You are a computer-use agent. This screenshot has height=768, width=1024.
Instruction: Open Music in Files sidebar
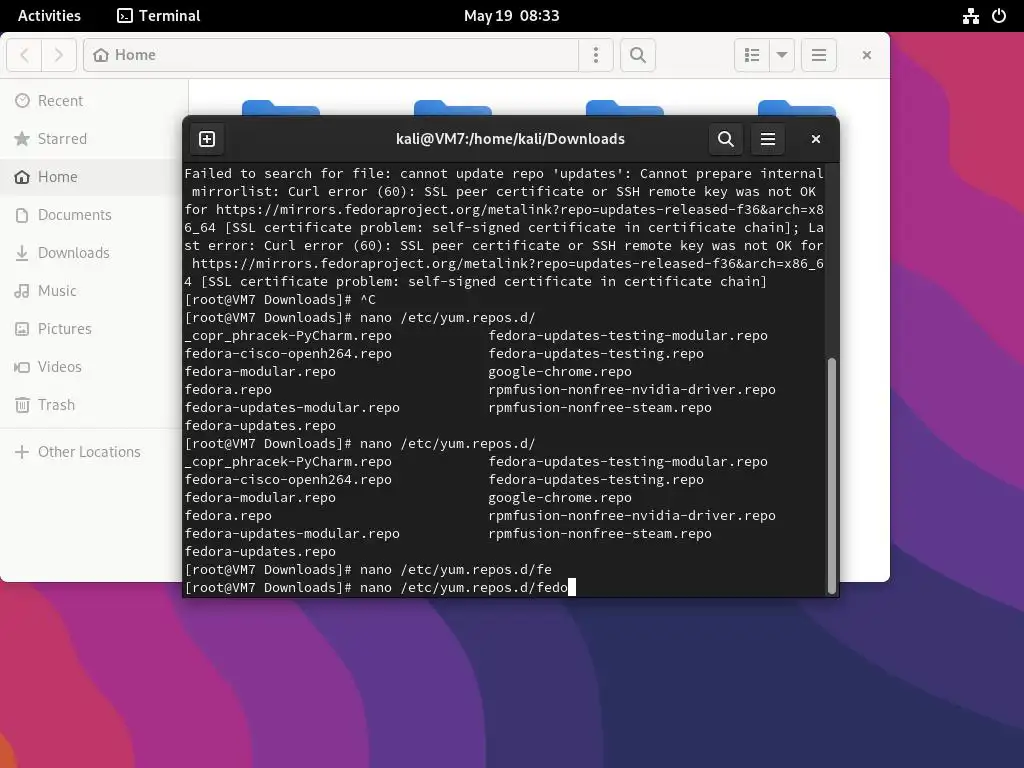(x=94, y=291)
